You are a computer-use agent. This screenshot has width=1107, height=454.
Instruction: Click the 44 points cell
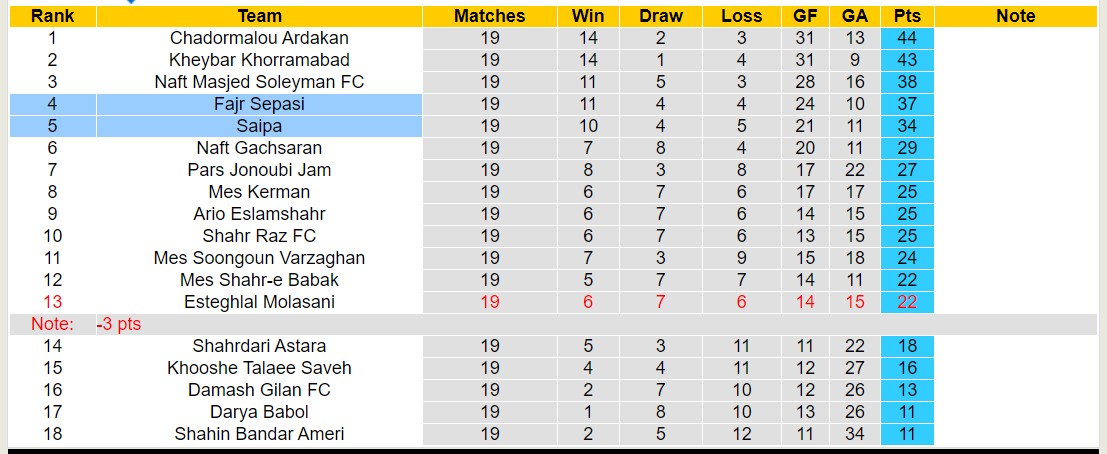click(906, 38)
